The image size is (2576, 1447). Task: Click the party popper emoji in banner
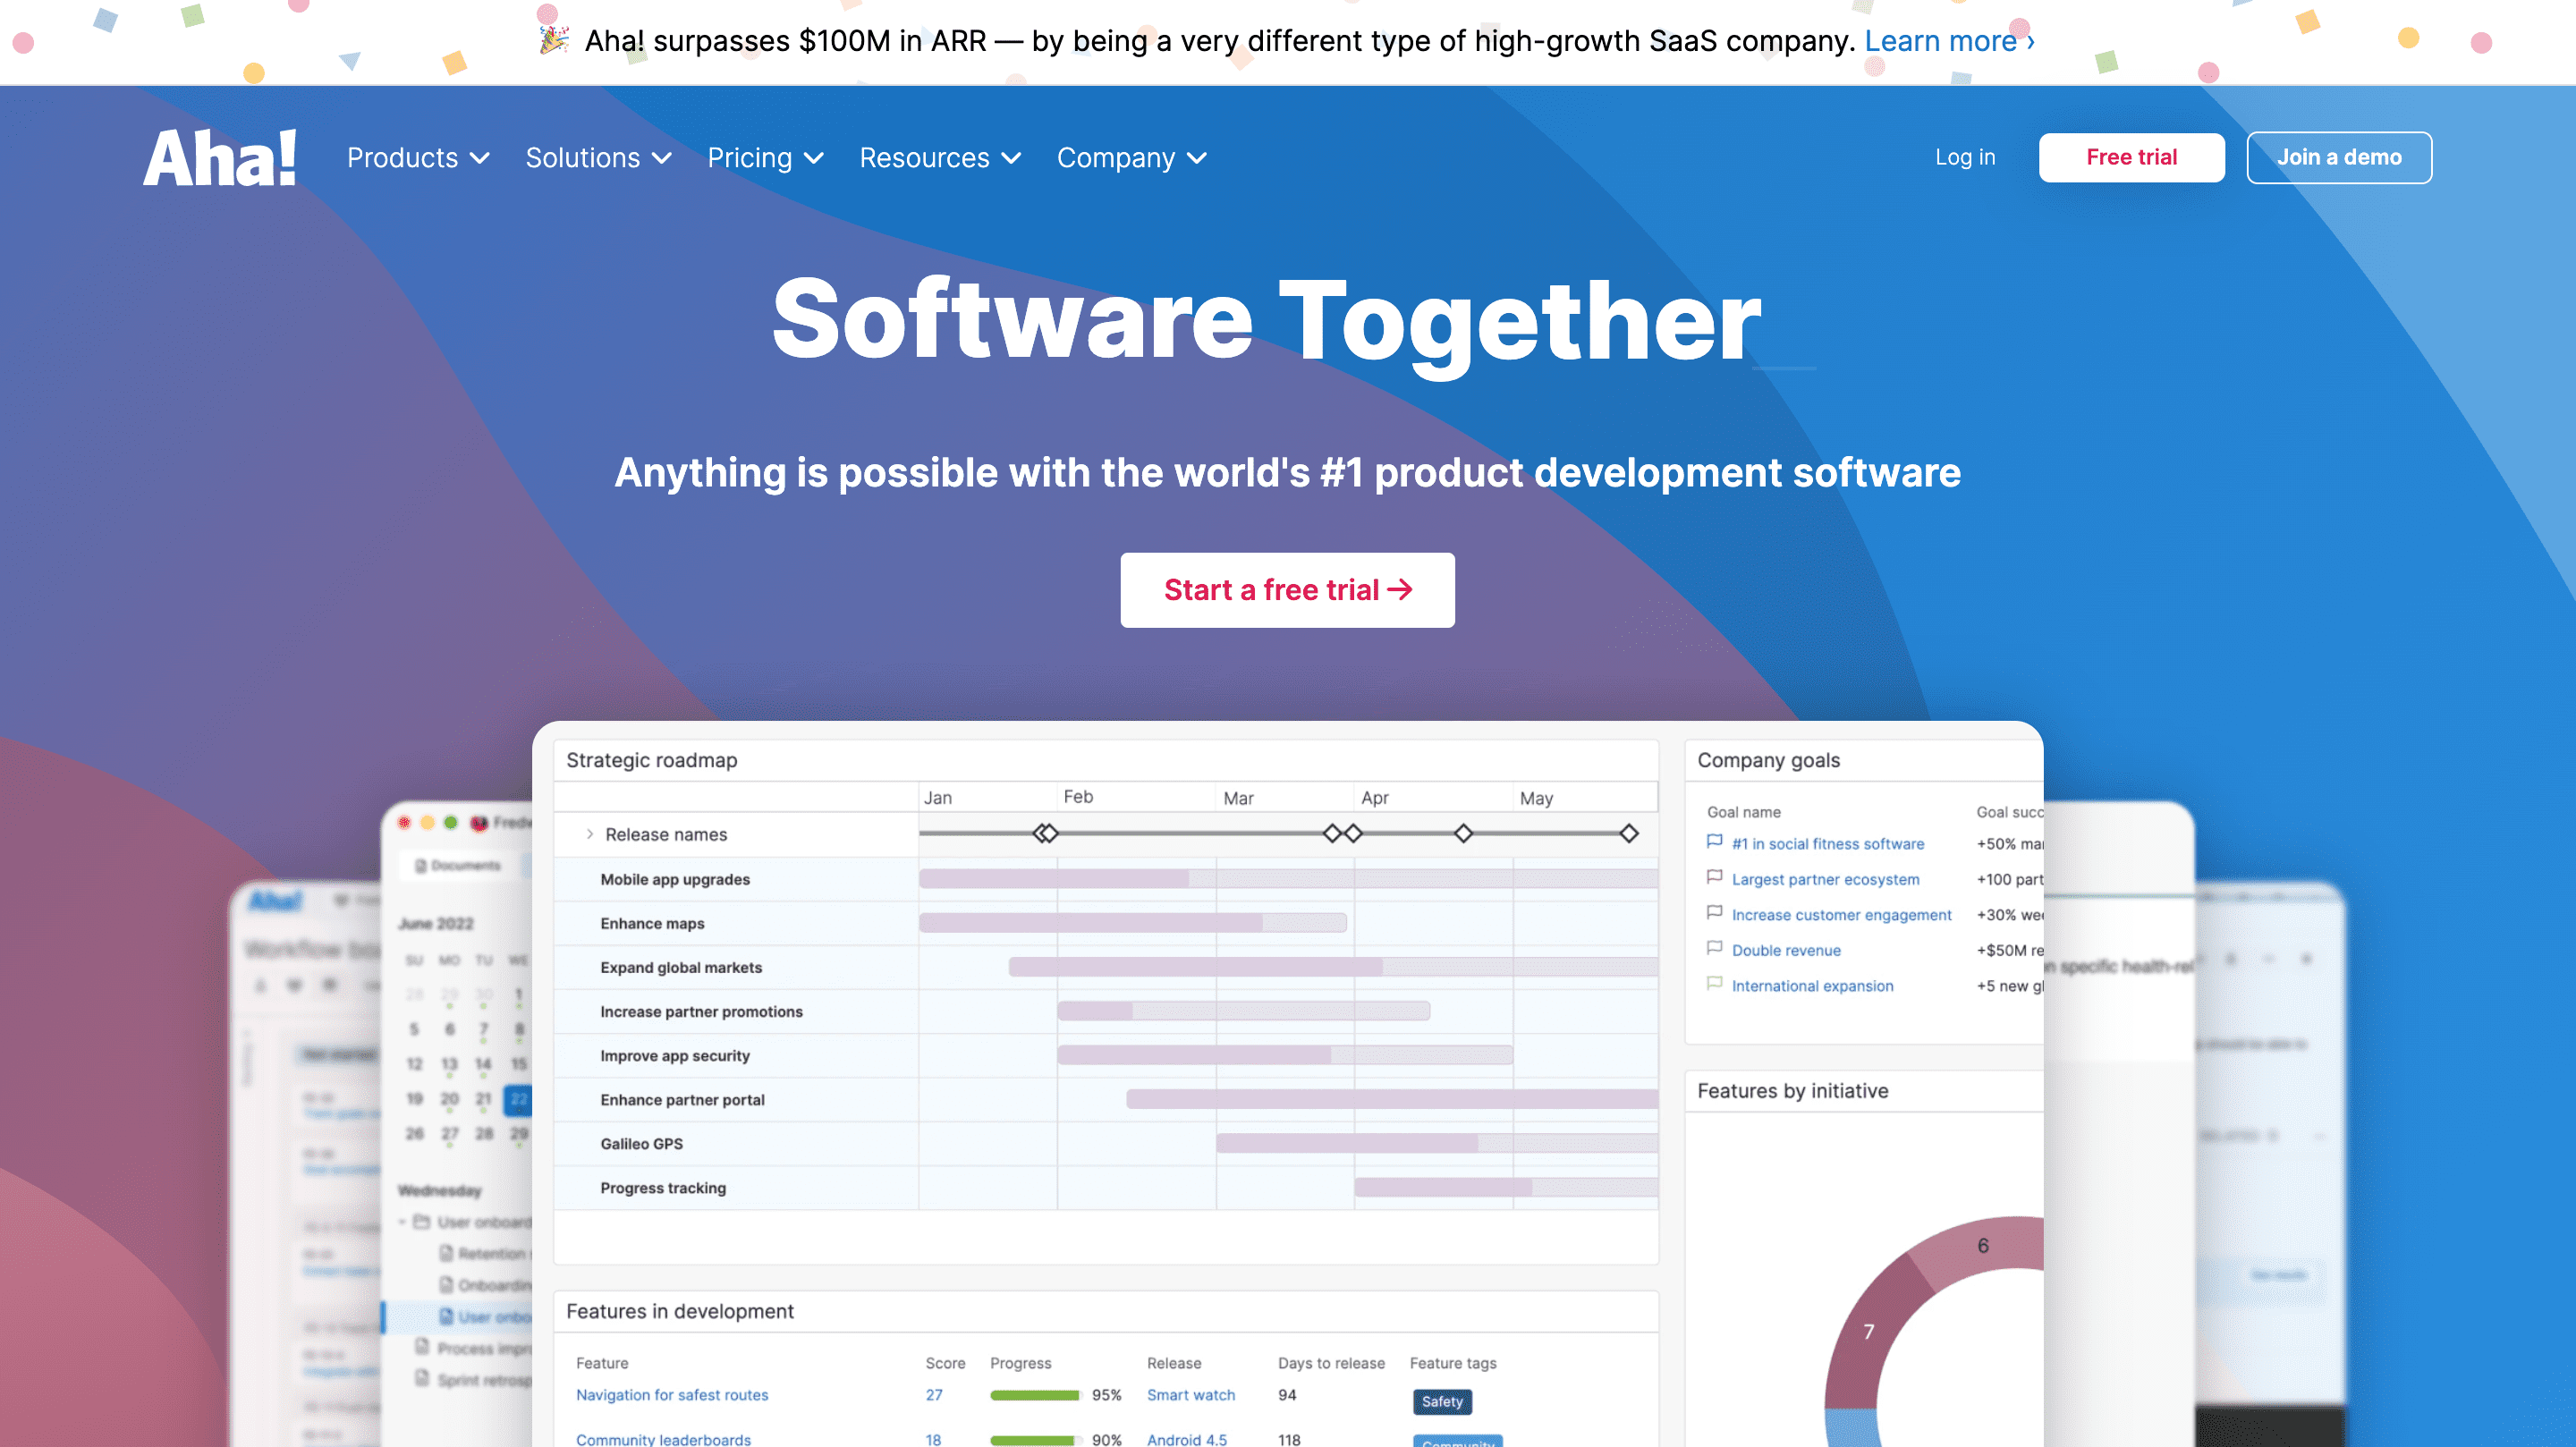point(554,39)
